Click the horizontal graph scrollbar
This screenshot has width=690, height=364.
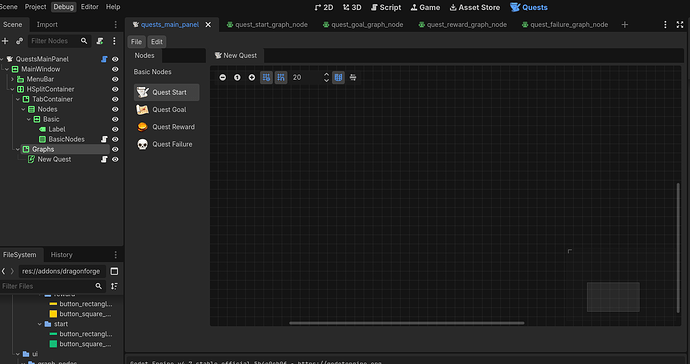[407, 323]
